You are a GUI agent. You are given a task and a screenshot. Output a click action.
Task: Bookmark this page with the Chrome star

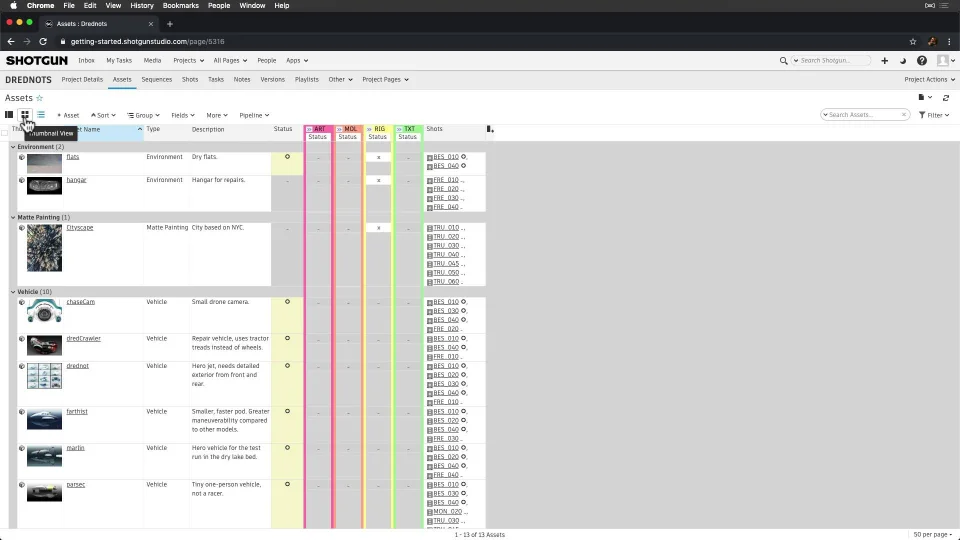click(x=913, y=42)
